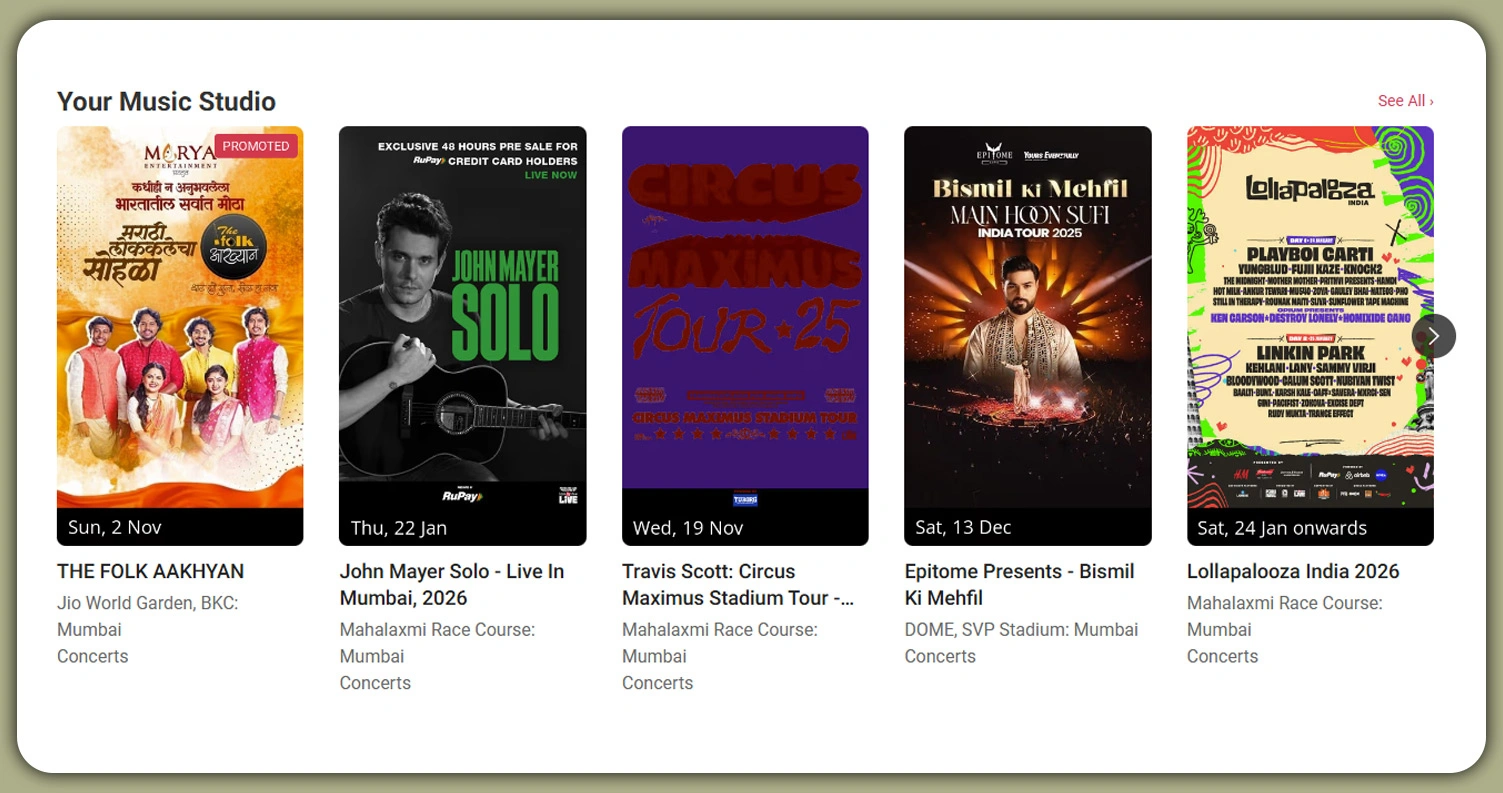The width and height of the screenshot is (1503, 793).
Task: Select the Bismil Ki Mehfil poster
Action: (x=1027, y=317)
